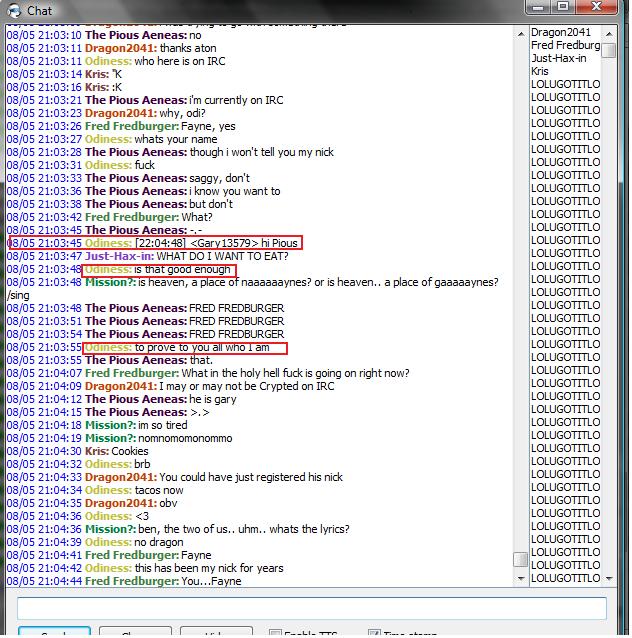The height and width of the screenshot is (638, 632).
Task: Click message "but don't"
Action: pos(211,204)
